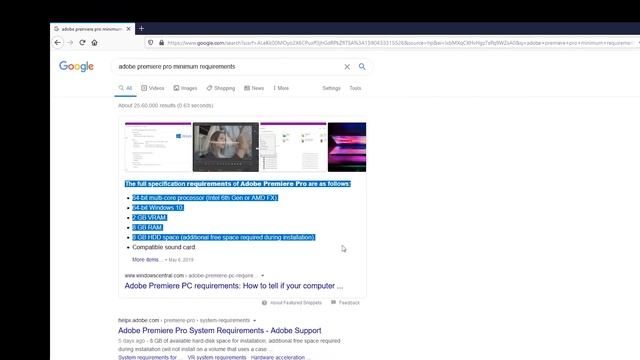The width and height of the screenshot is (640, 360).
Task: Open the first snippet thumbnail image
Action: pyautogui.click(x=158, y=147)
